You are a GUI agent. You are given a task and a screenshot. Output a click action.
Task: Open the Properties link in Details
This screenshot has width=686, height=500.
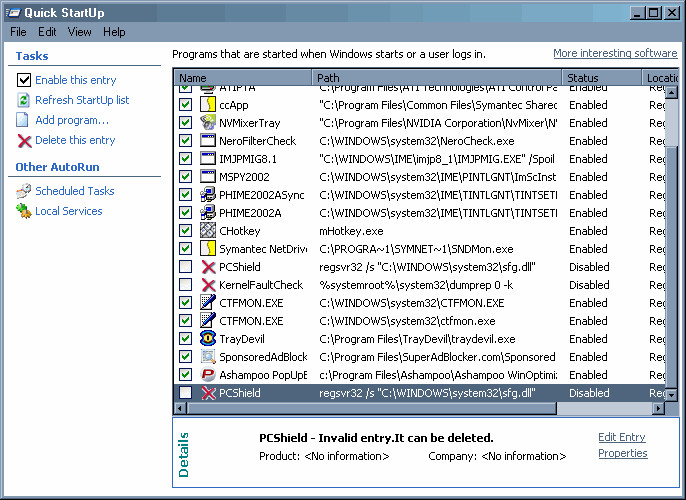(x=623, y=453)
